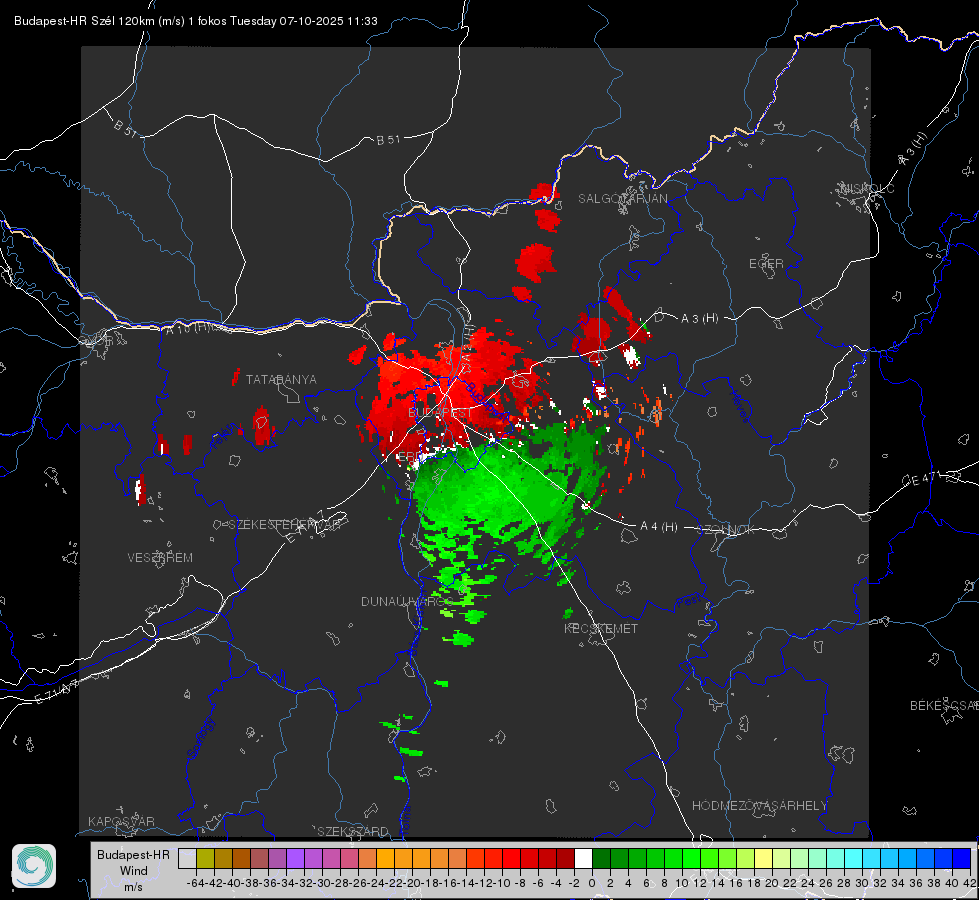Click the radar title text with date 07-10-2025
This screenshot has height=900, width=979.
point(195,21)
